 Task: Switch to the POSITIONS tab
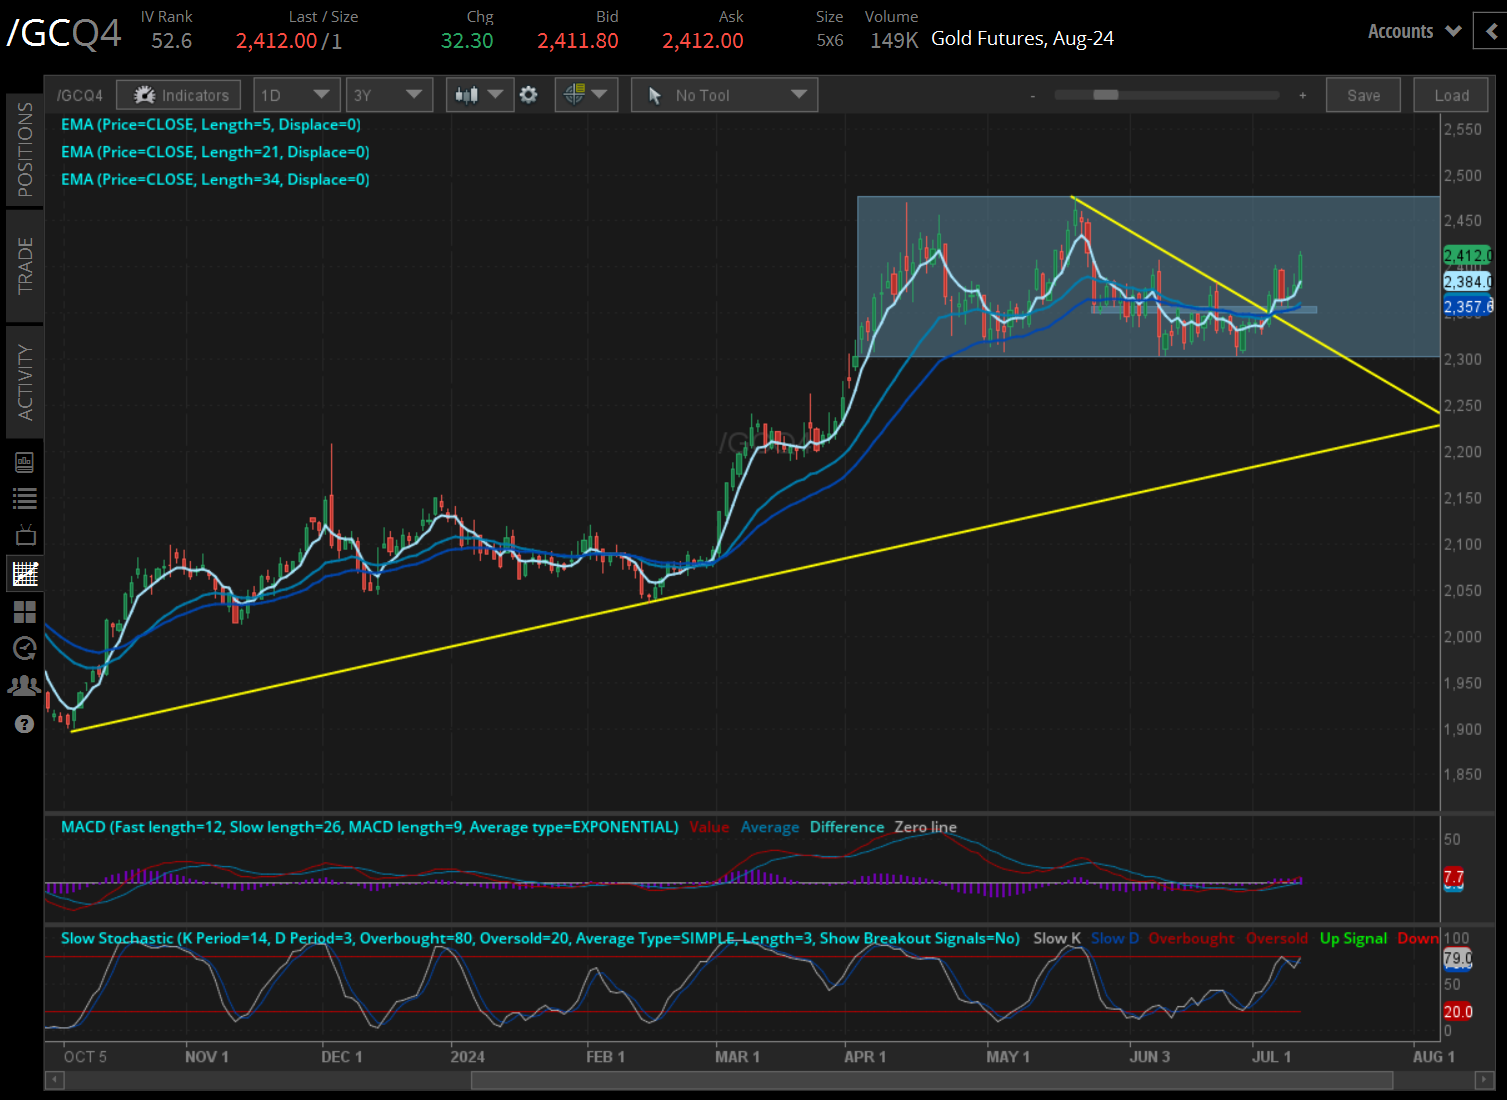[24, 150]
